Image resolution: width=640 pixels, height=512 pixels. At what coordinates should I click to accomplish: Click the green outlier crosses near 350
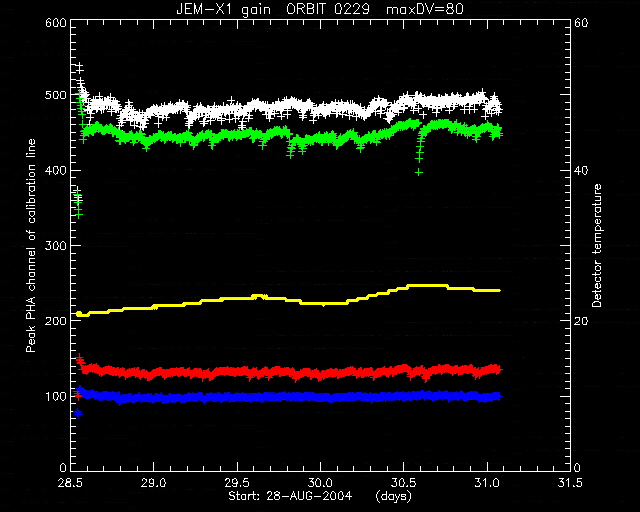[78, 206]
